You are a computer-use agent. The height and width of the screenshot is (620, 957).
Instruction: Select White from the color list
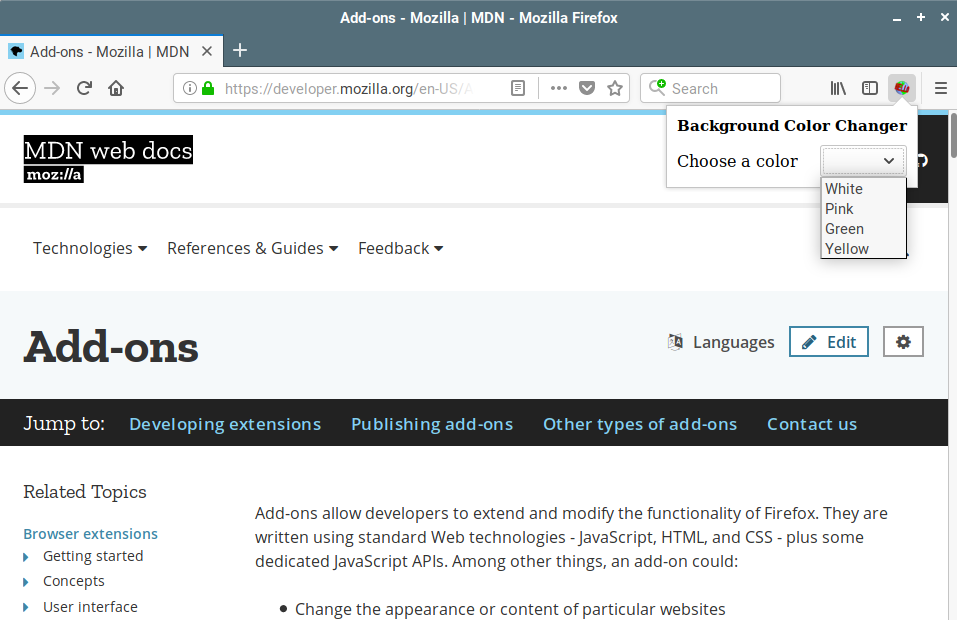[863, 189]
